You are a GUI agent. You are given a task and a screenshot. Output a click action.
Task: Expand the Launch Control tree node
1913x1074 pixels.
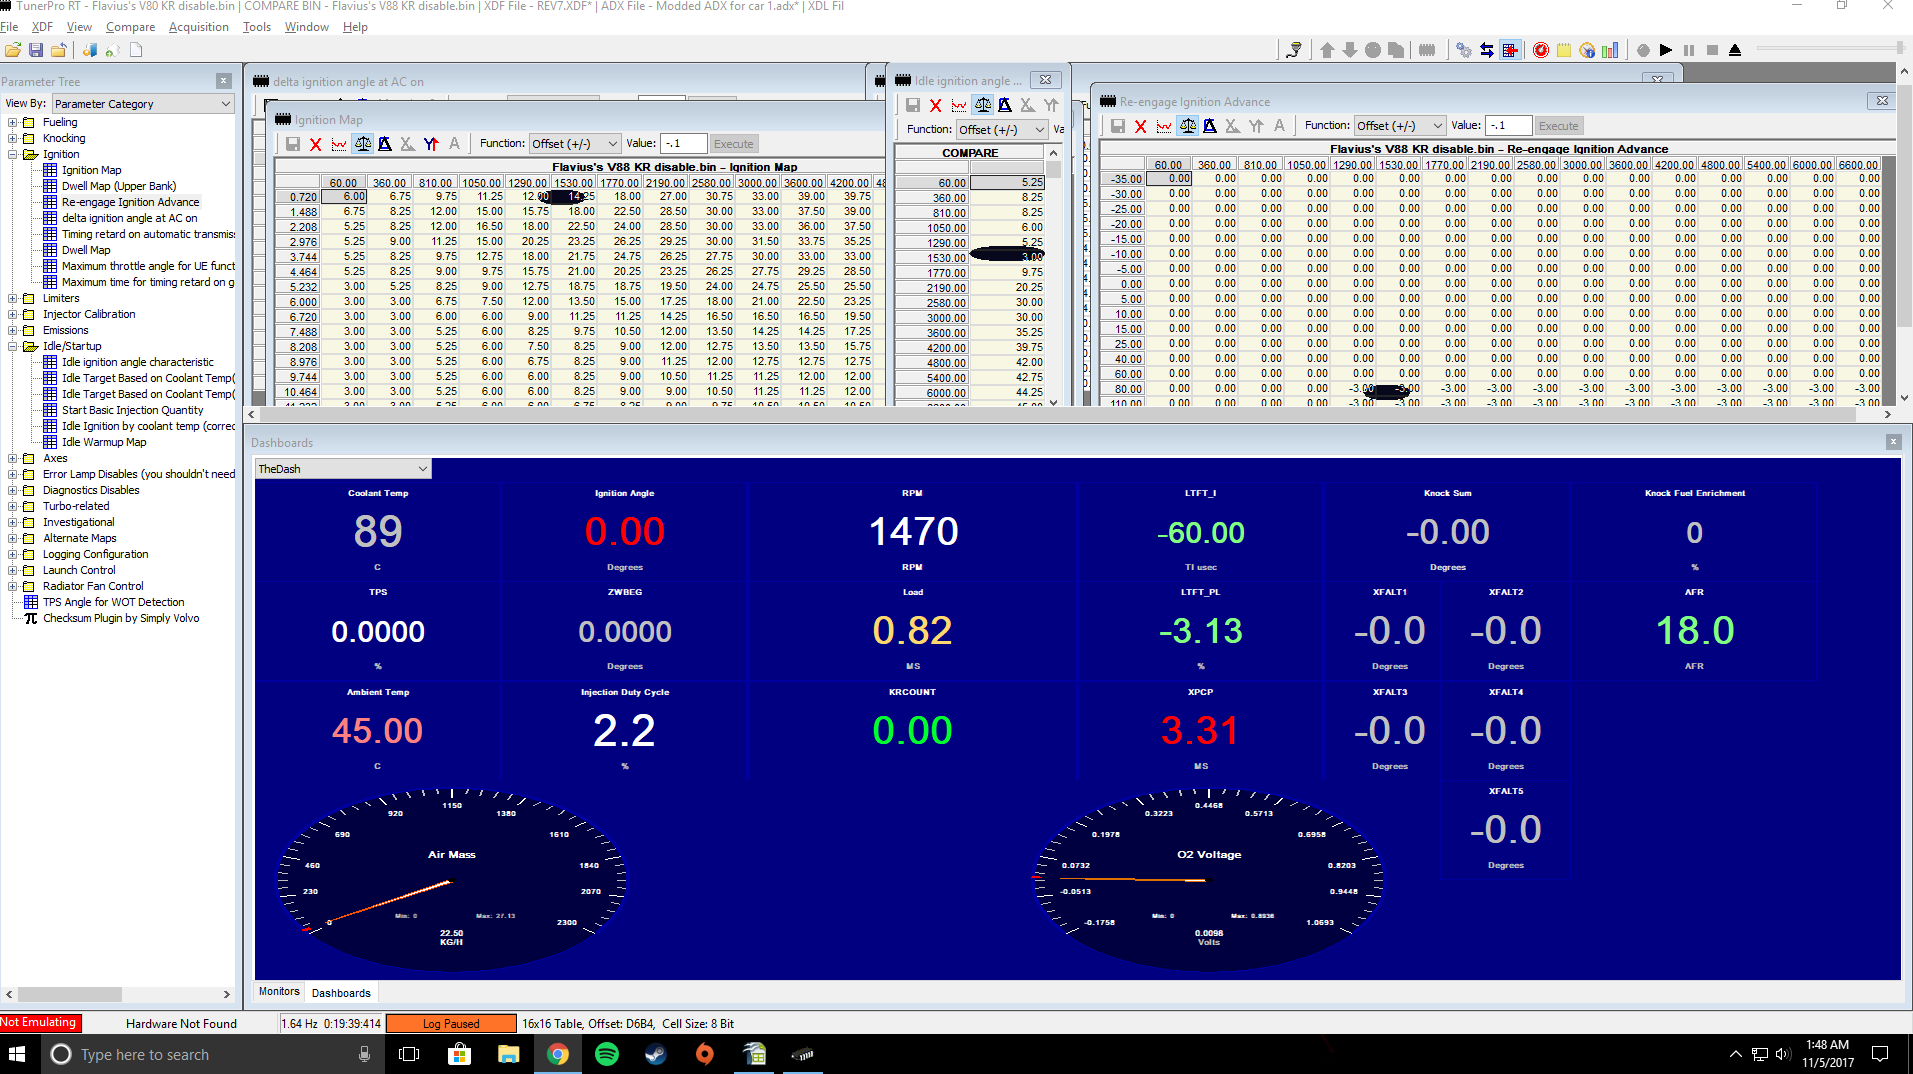(x=13, y=570)
